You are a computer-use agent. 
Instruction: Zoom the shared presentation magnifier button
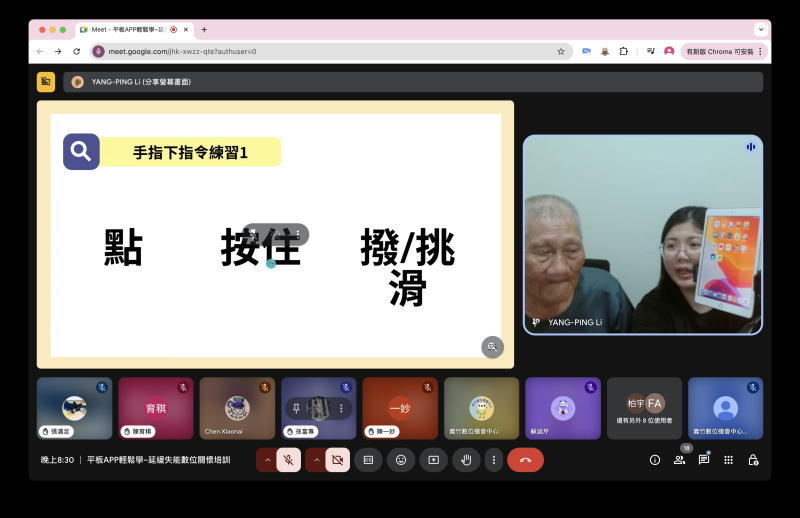coord(492,347)
